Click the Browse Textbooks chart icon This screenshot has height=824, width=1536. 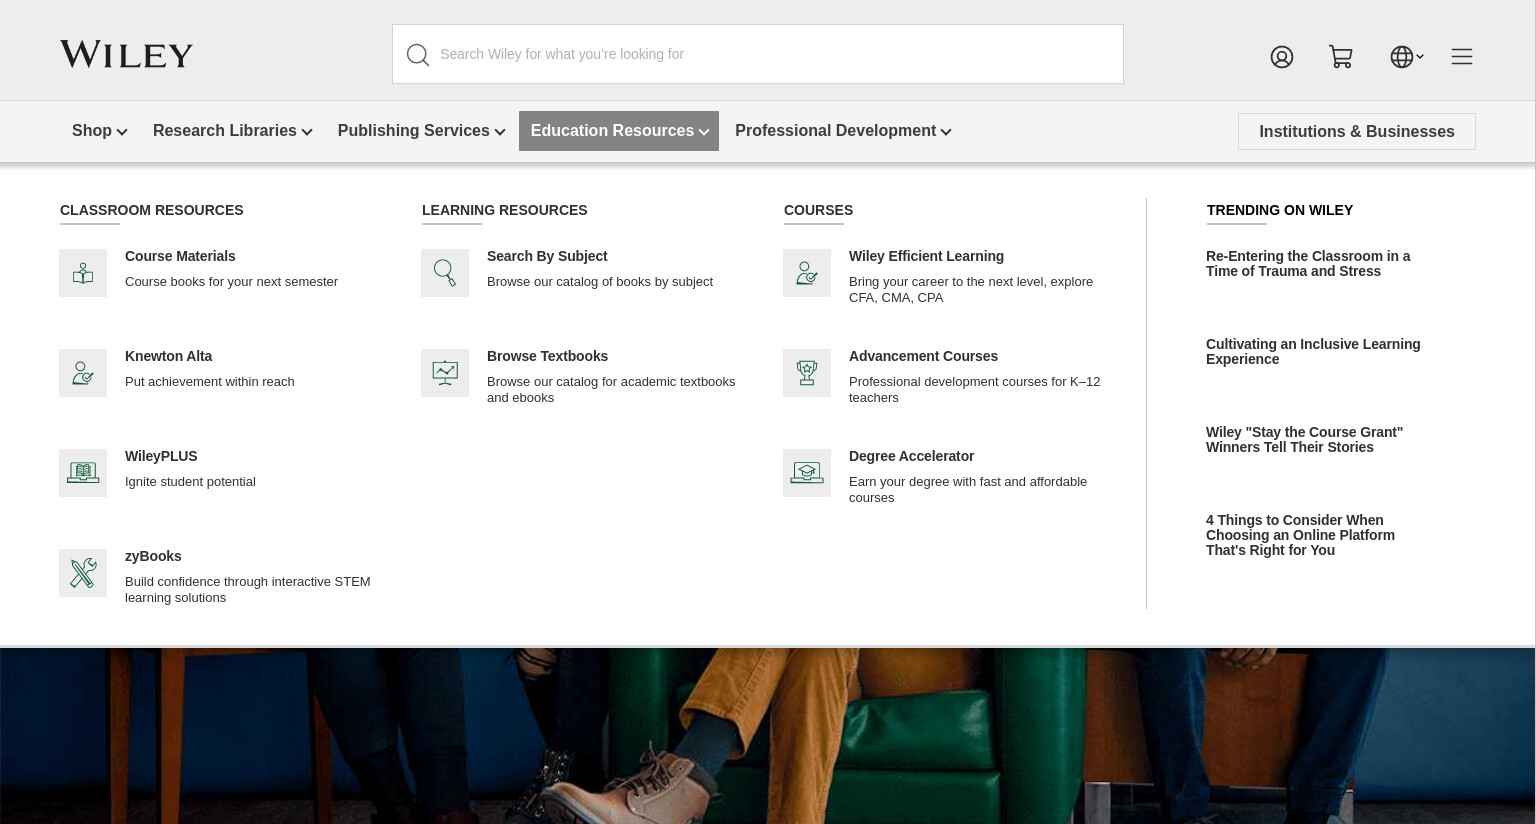pos(445,373)
